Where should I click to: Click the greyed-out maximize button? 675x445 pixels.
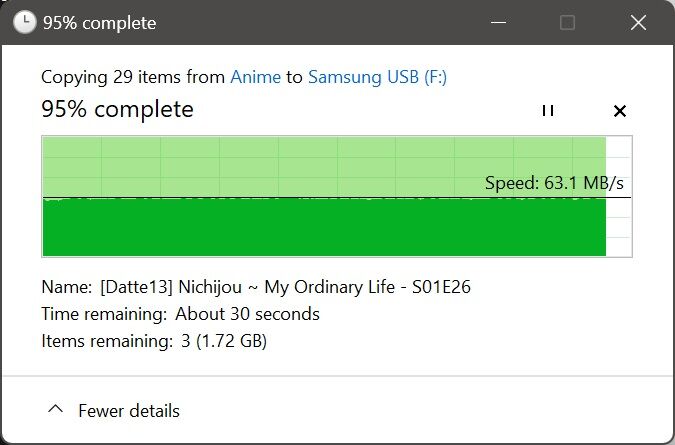(x=567, y=22)
